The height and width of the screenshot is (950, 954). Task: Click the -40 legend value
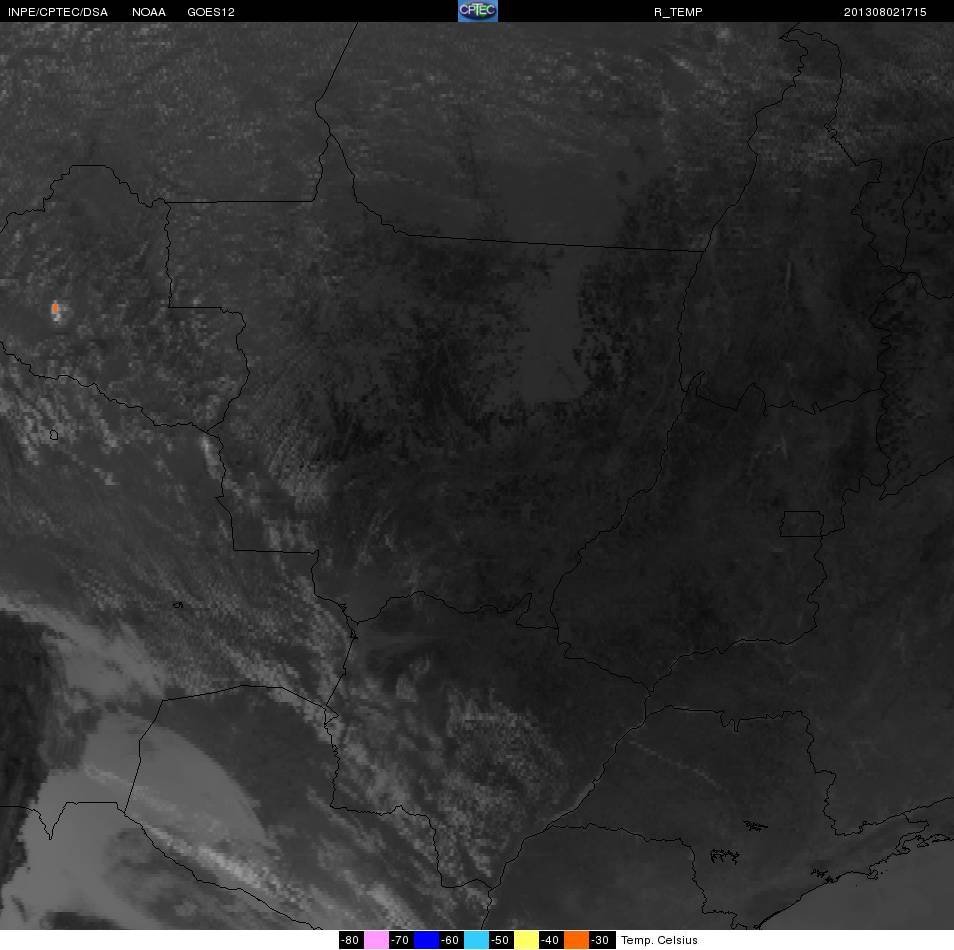[549, 940]
